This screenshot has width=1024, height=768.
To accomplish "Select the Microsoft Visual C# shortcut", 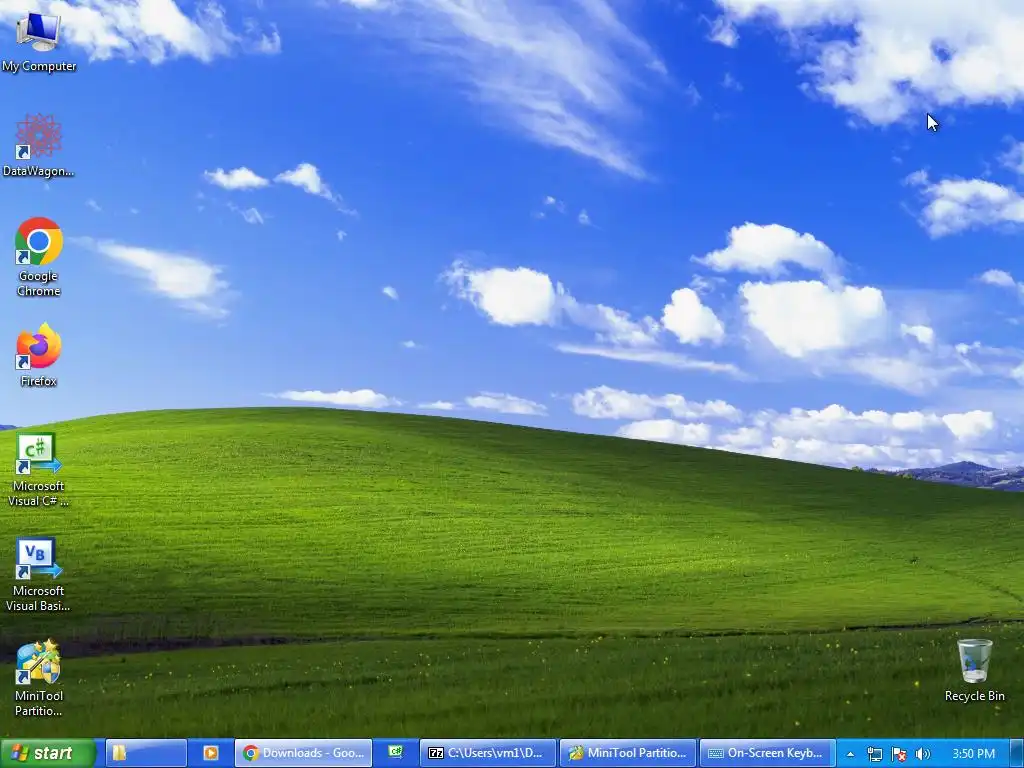I will pyautogui.click(x=39, y=470).
